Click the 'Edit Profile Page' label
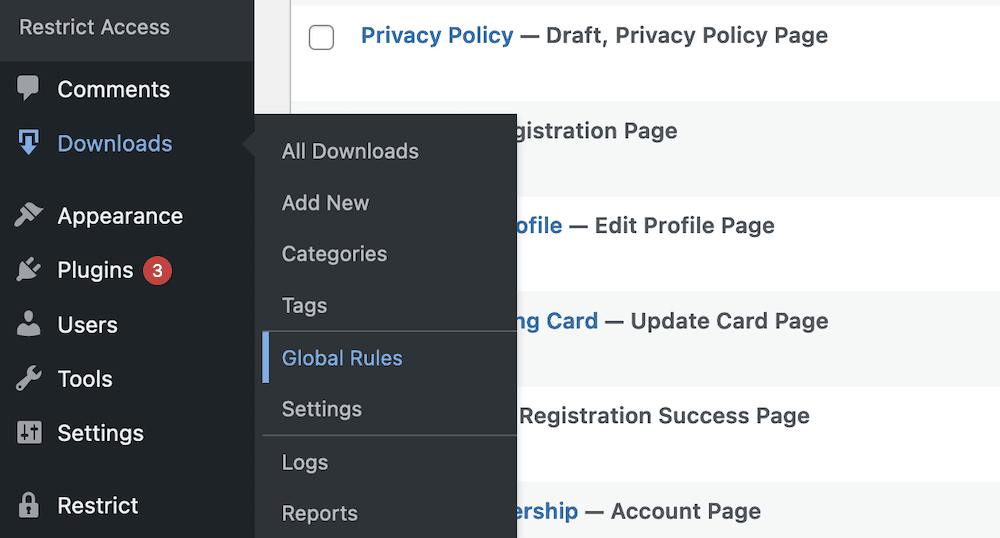This screenshot has height=538, width=1000. (684, 226)
